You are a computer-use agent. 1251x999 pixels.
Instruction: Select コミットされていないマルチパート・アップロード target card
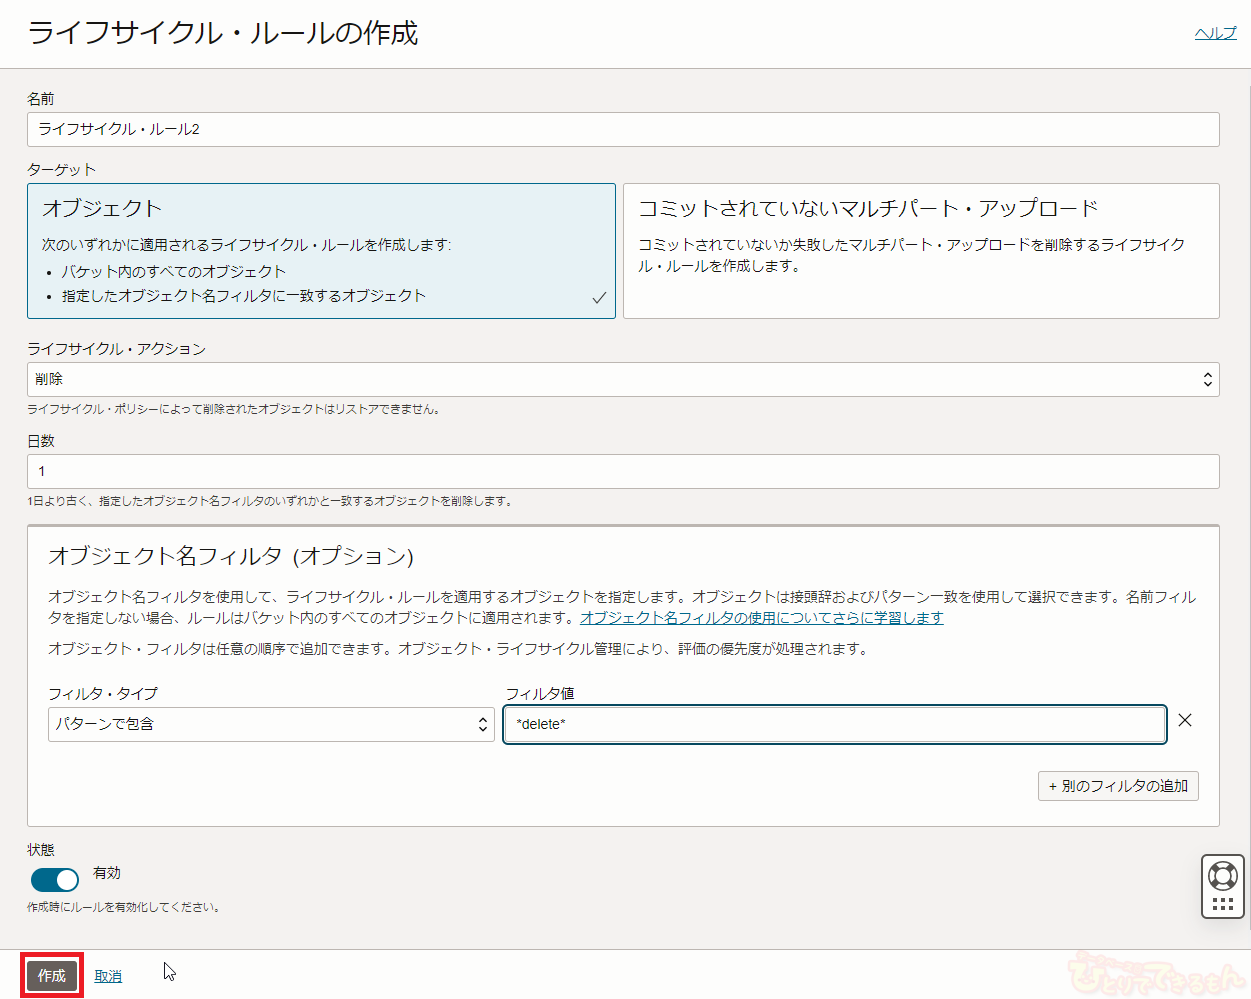[x=920, y=250]
